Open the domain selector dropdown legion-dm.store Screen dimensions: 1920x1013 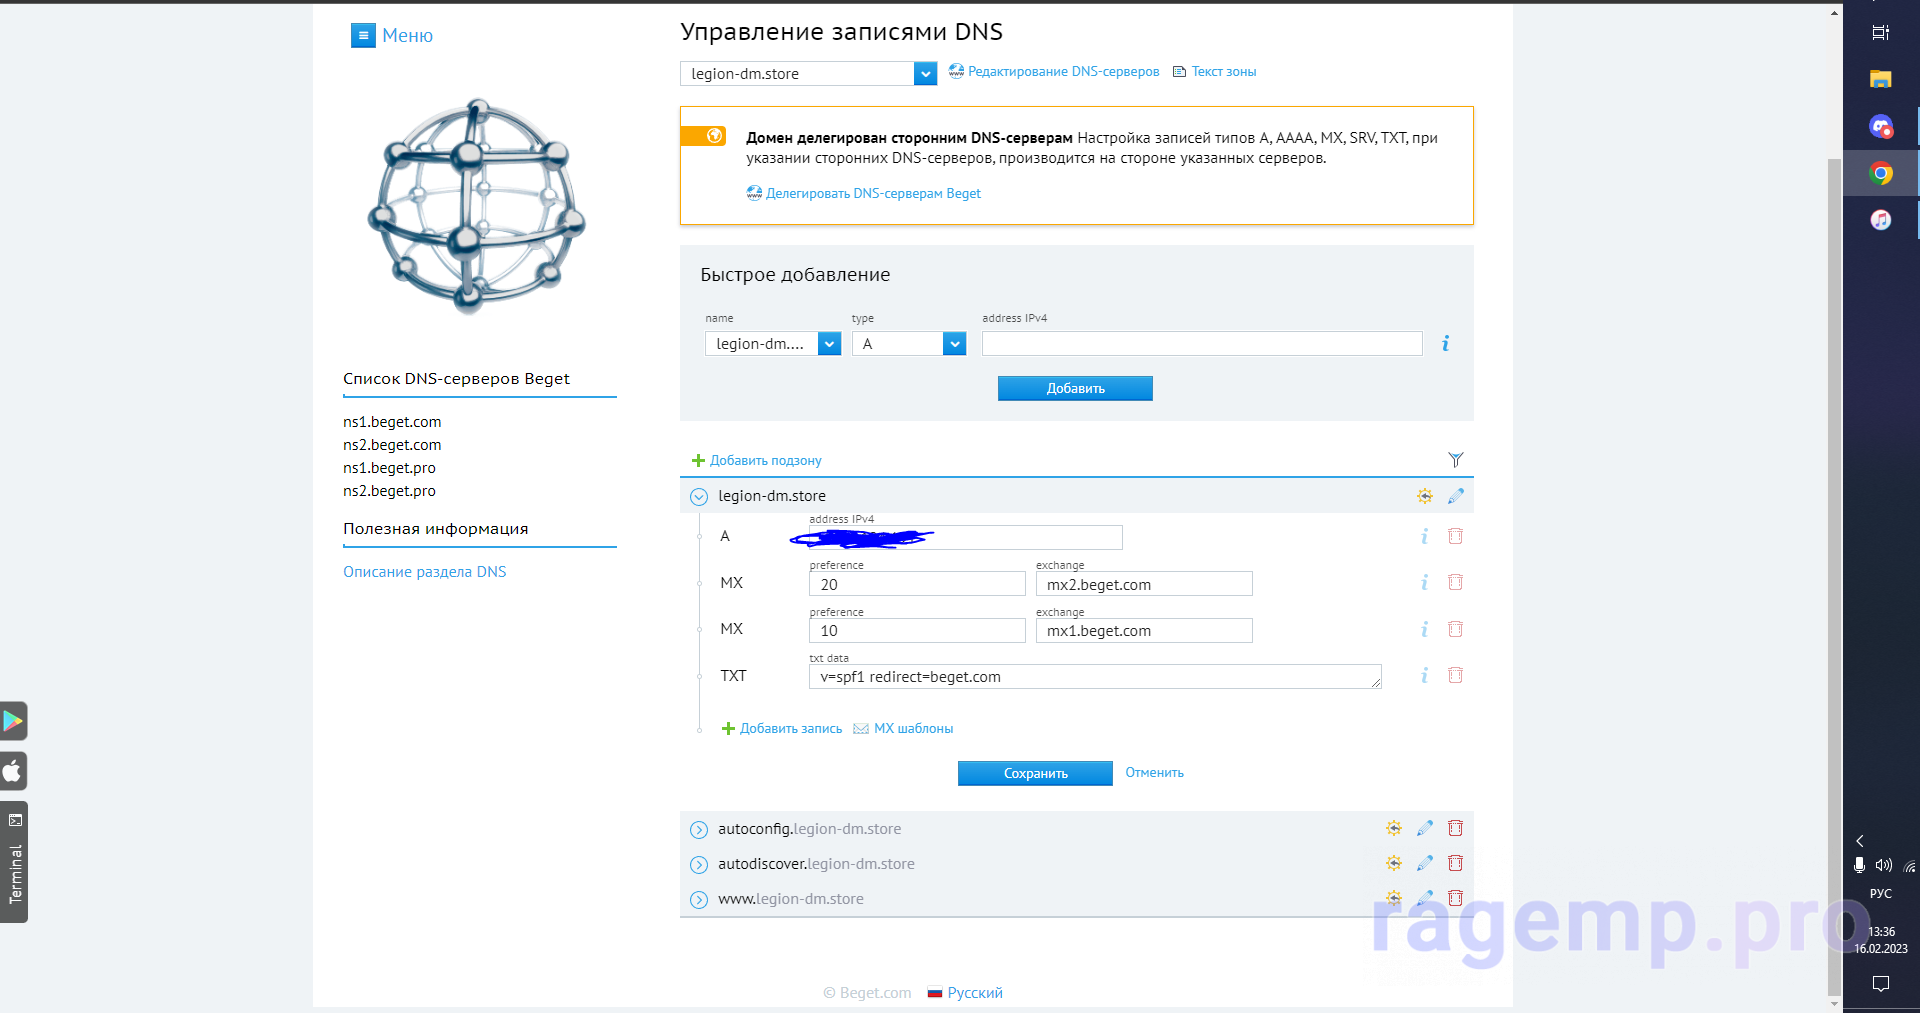coord(925,74)
